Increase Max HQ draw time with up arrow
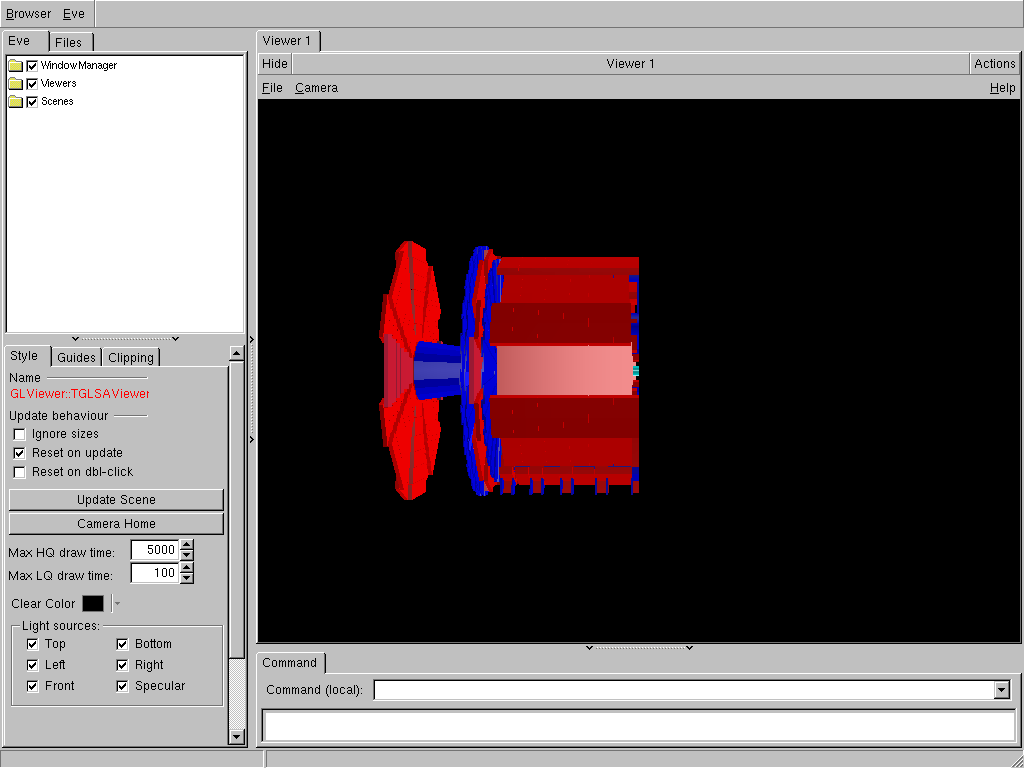 187,545
